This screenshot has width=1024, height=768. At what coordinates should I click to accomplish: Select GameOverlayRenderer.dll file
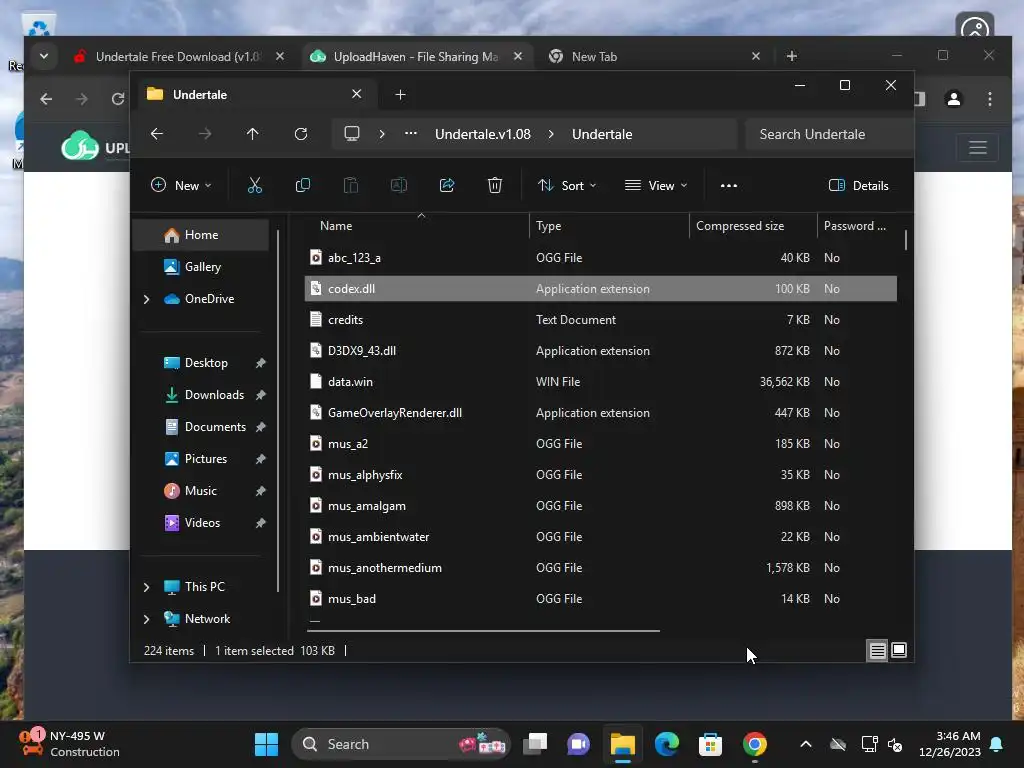coord(601,413)
